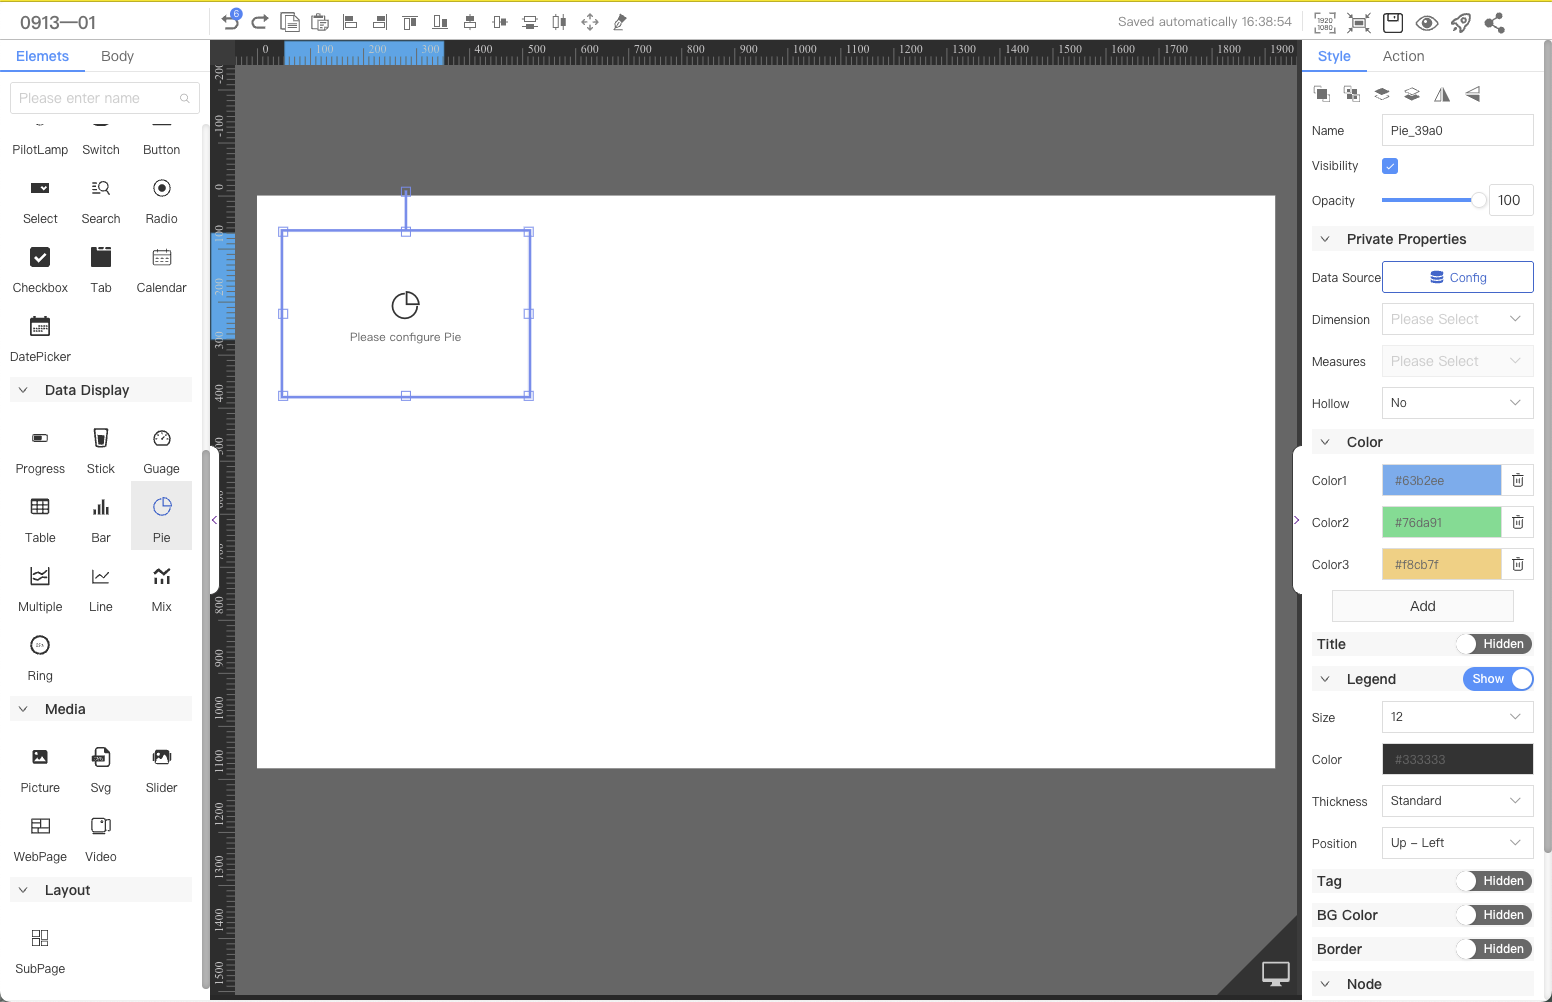This screenshot has width=1552, height=1002.
Task: Delete Color1 with trash icon
Action: (1517, 481)
